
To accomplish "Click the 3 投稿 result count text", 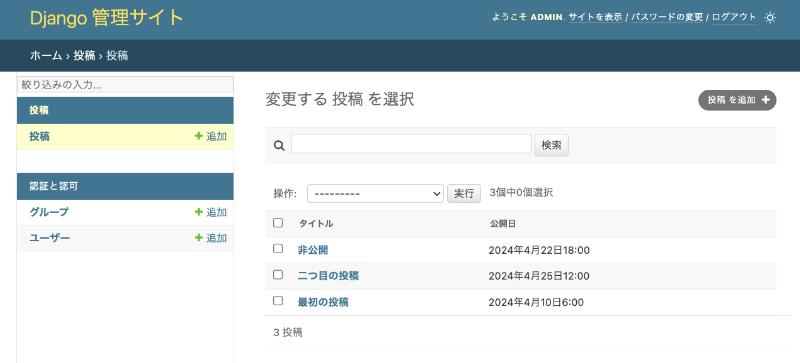I will pos(288,332).
